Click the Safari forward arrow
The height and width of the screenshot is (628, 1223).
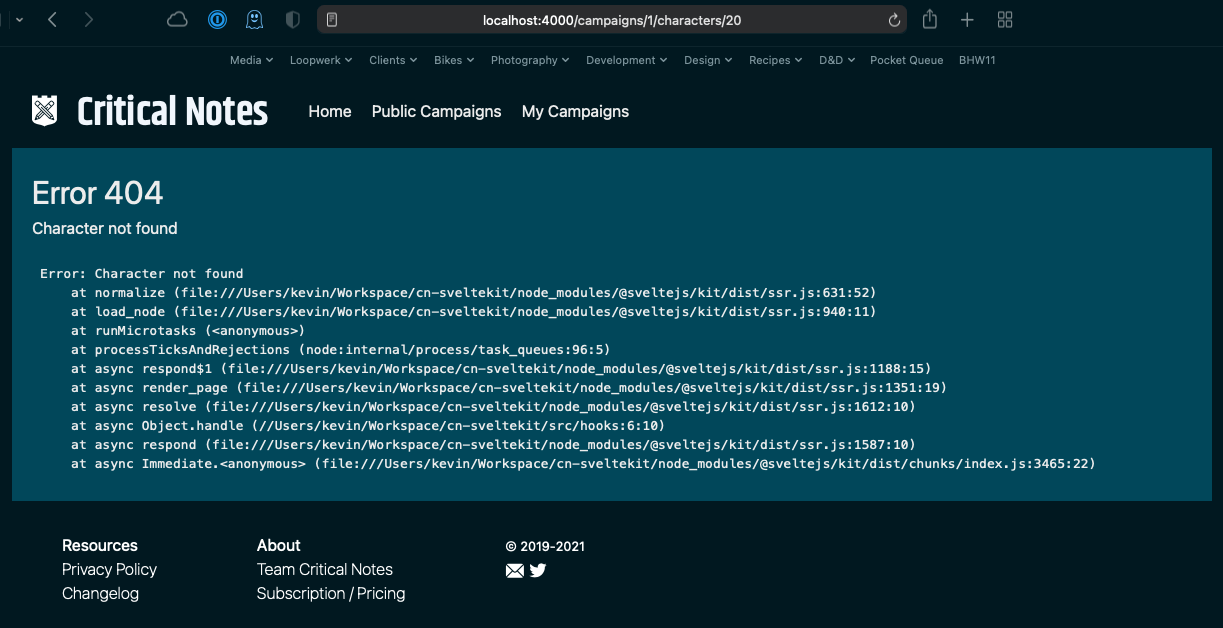[x=88, y=20]
